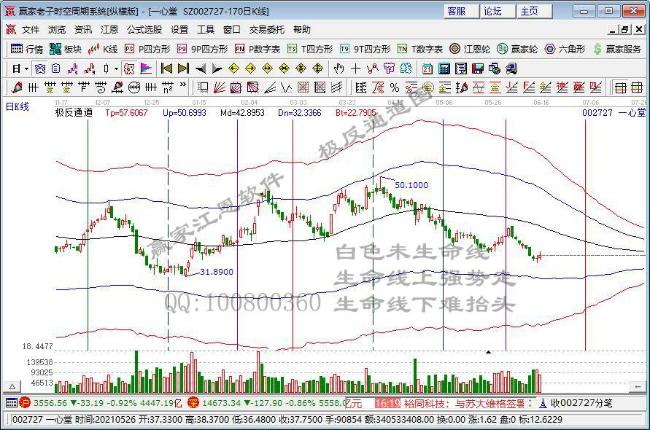This screenshot has width=650, height=430.
Task: Select the percent retracement tool
Action: click(x=394, y=87)
